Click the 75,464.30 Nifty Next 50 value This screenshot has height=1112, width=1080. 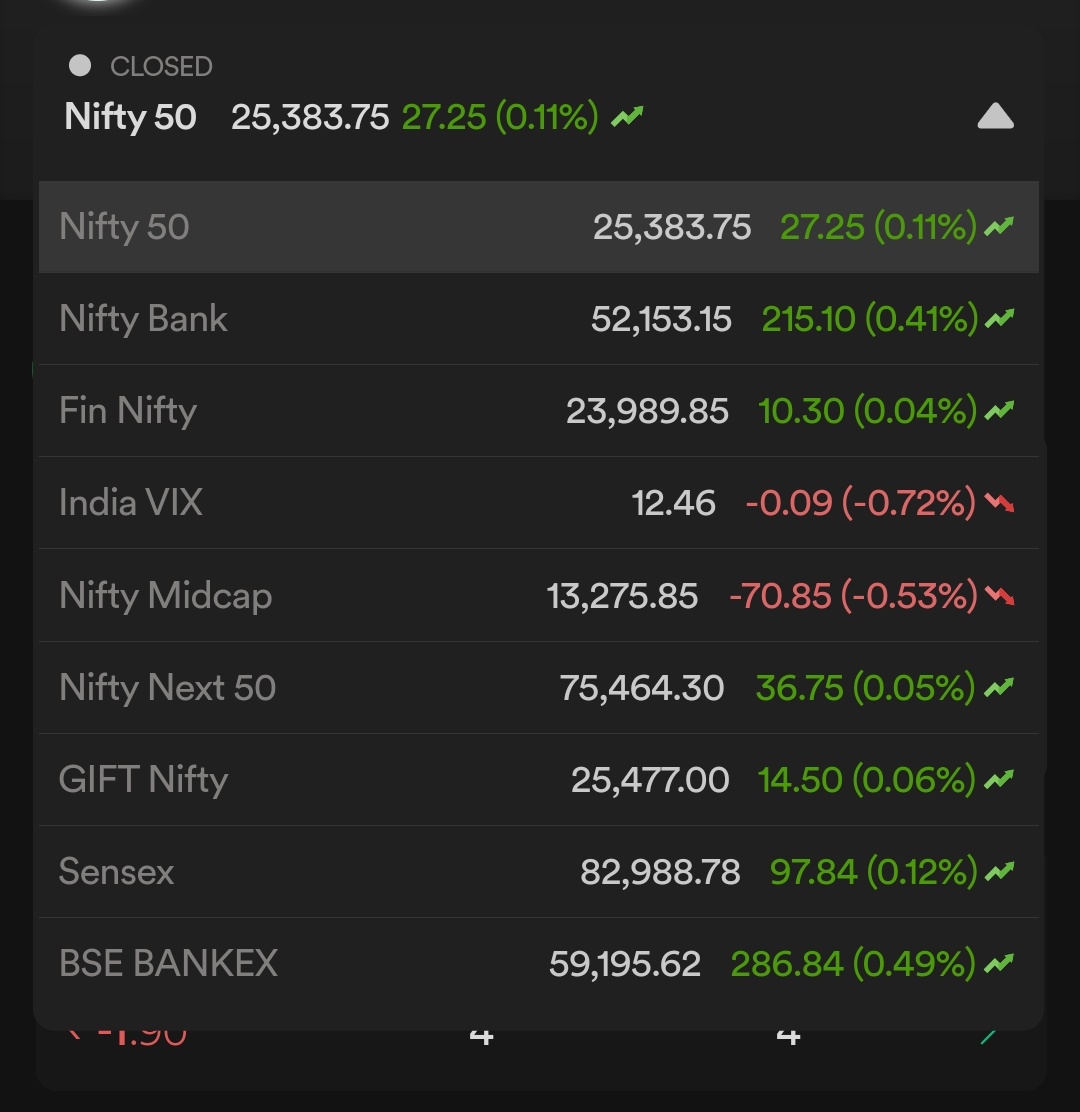click(x=642, y=688)
